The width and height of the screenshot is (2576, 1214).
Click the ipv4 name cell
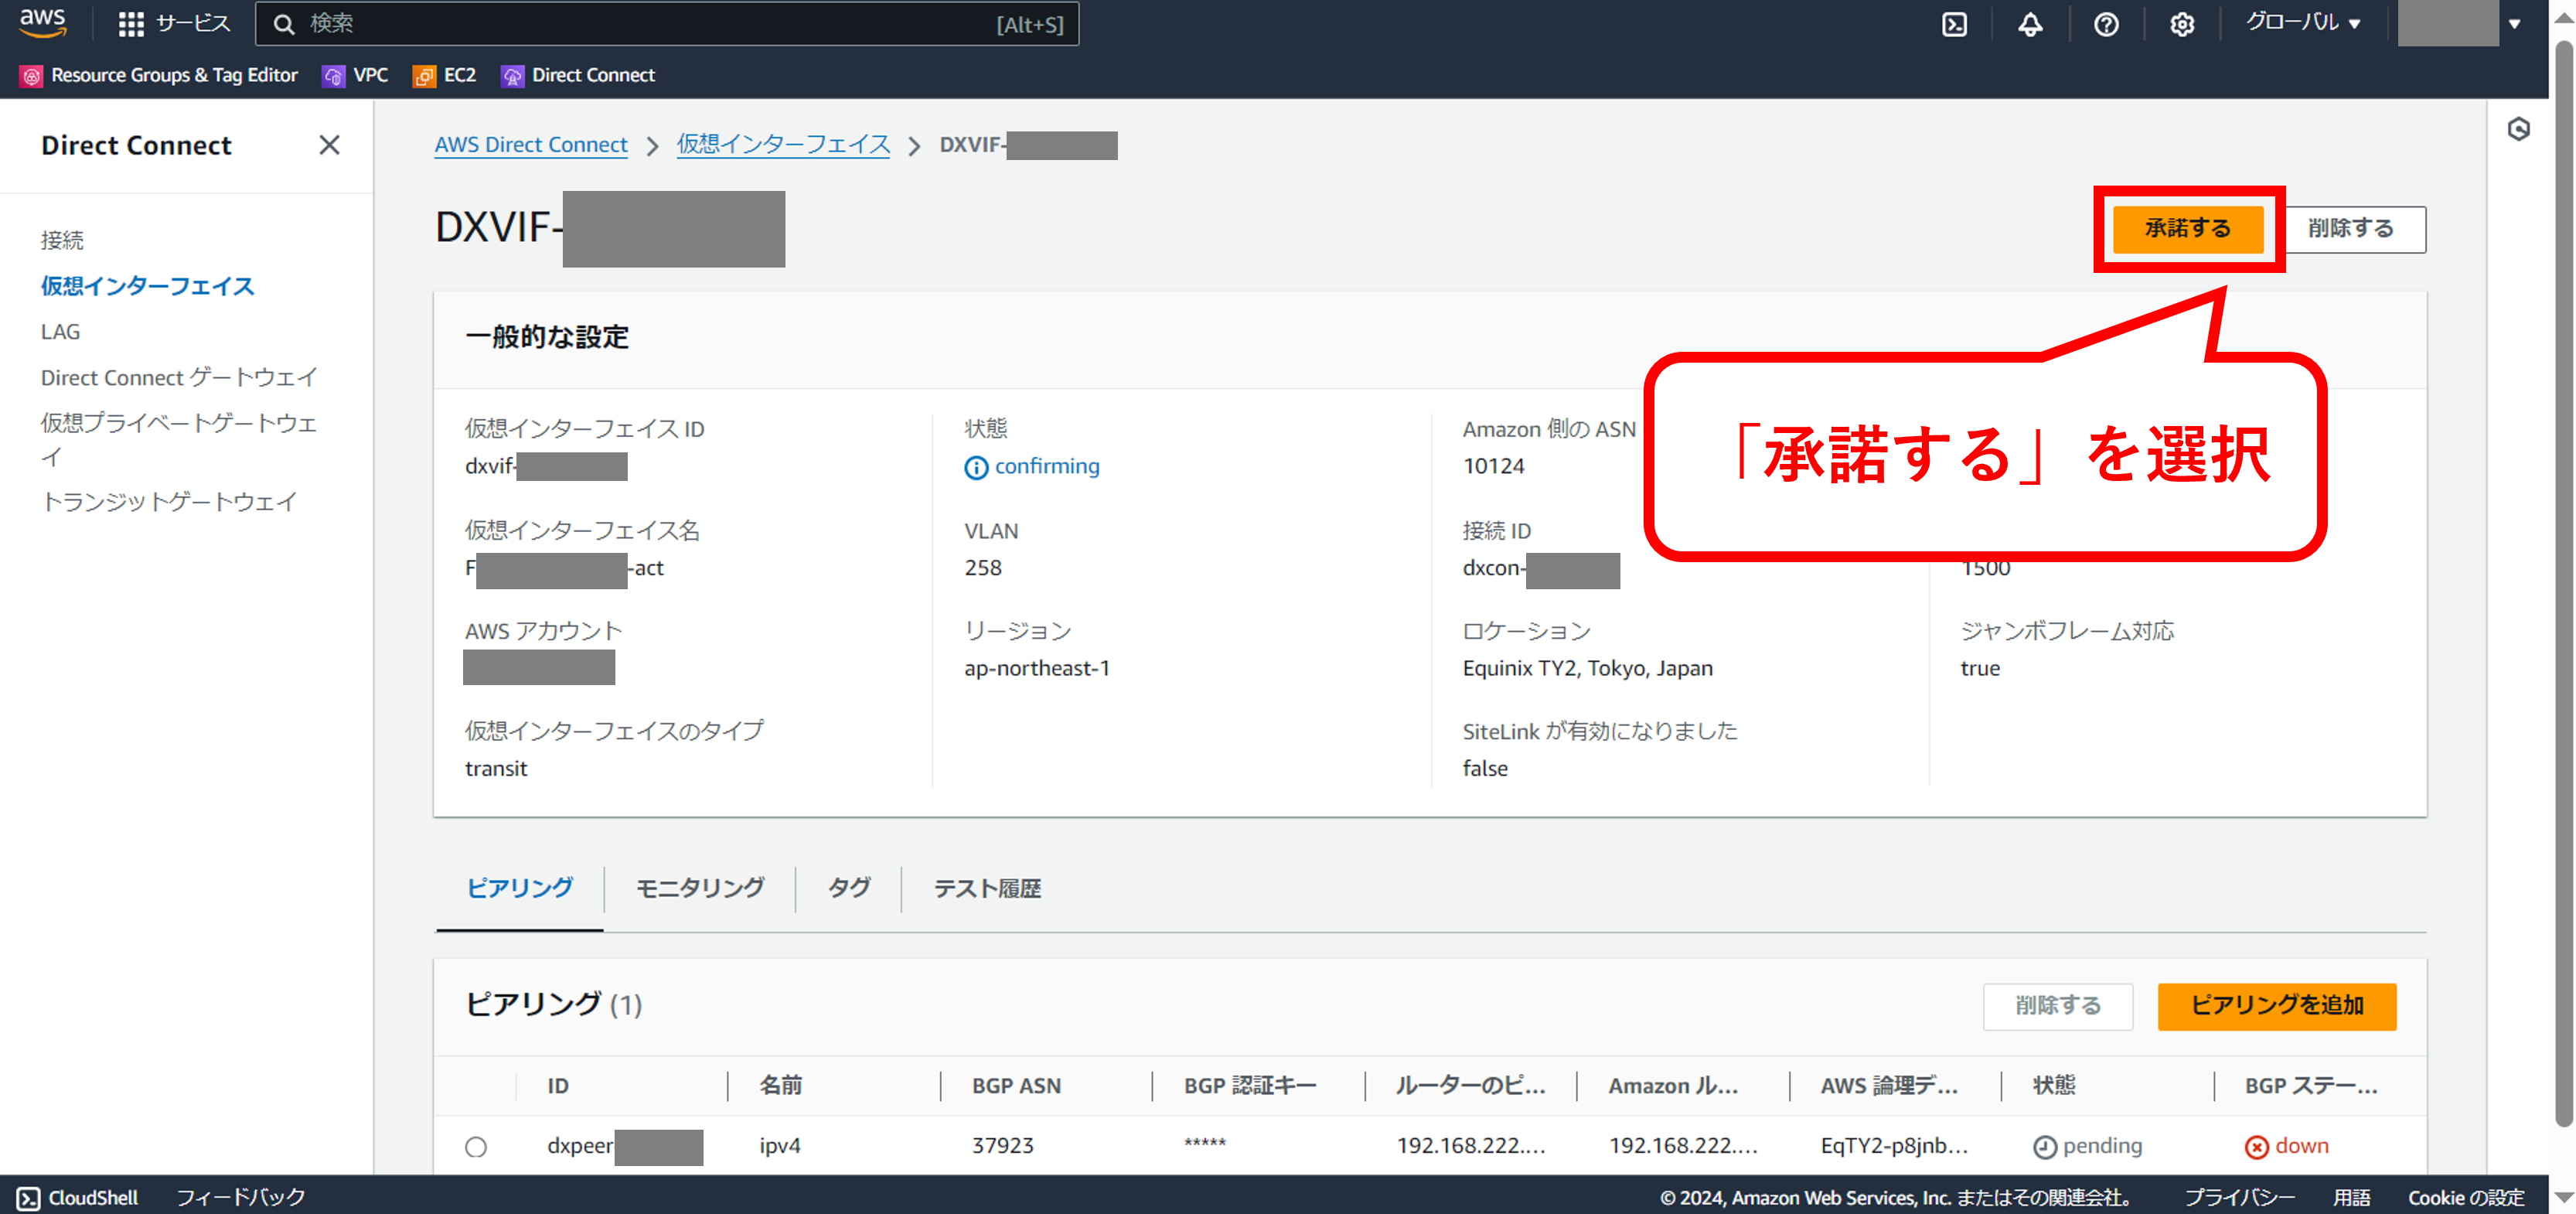(x=780, y=1147)
